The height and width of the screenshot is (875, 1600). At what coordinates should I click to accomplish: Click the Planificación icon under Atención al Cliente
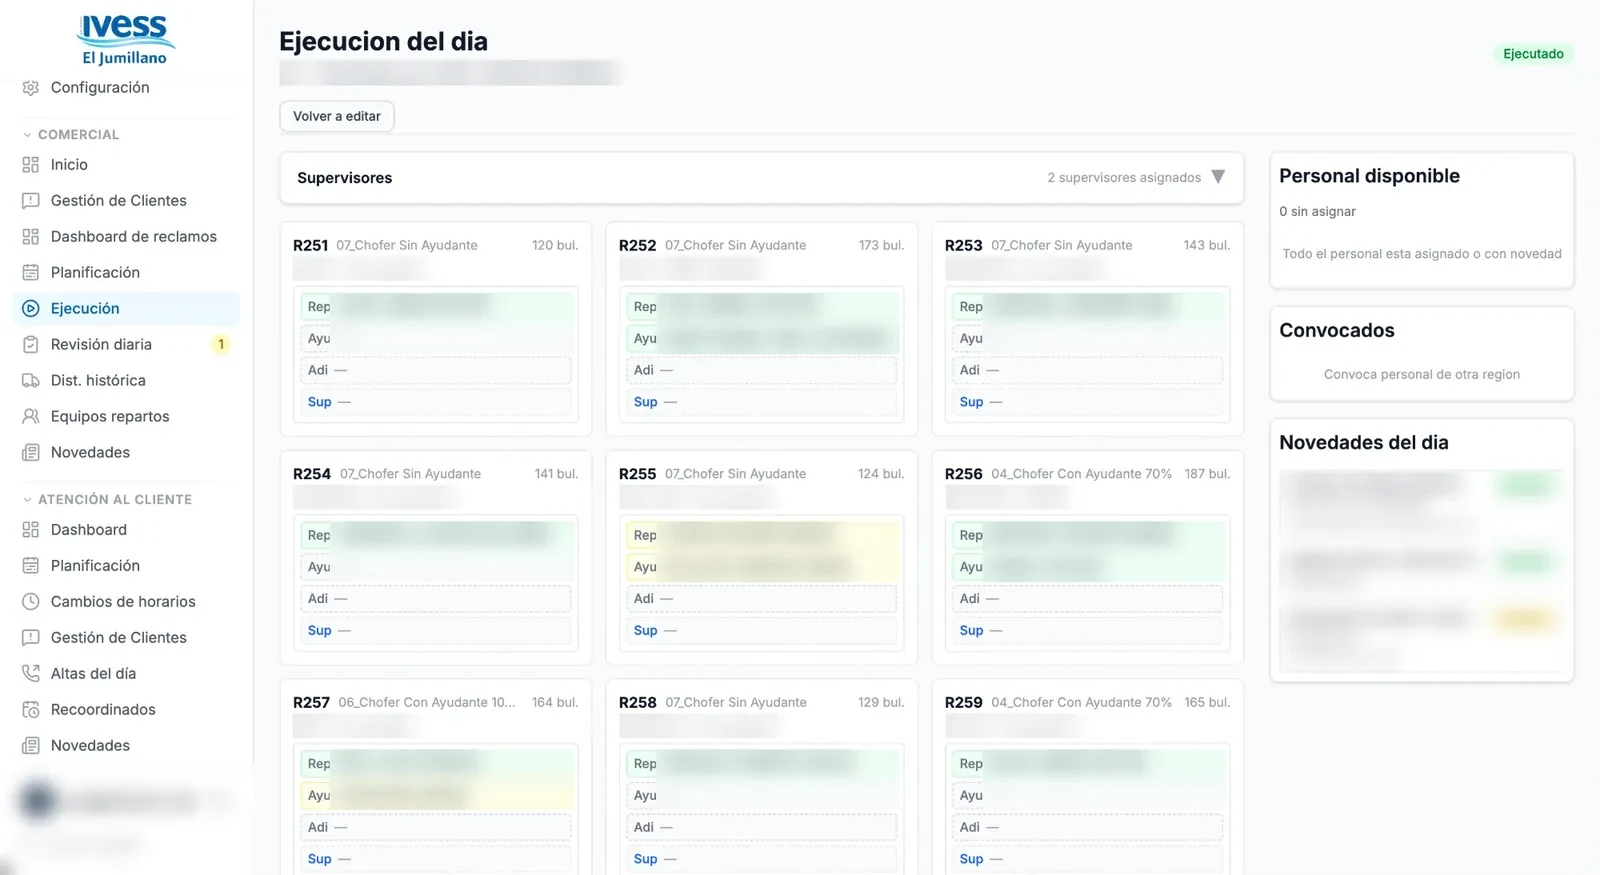click(31, 566)
